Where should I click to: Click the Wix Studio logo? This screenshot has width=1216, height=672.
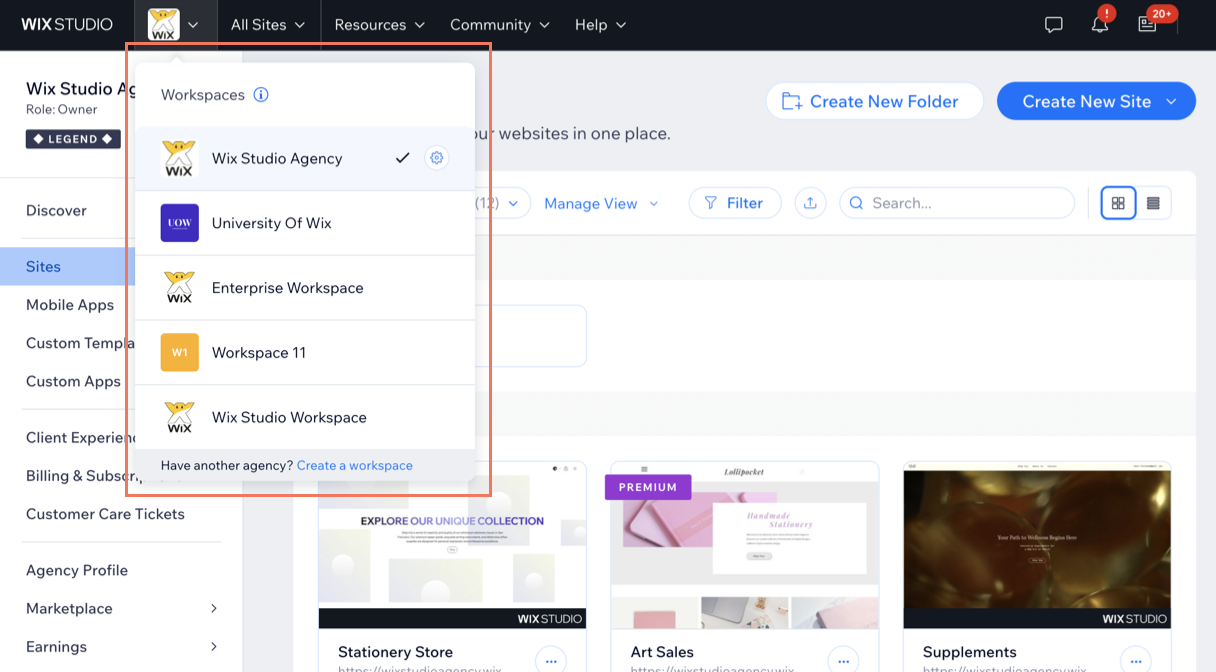tap(67, 24)
